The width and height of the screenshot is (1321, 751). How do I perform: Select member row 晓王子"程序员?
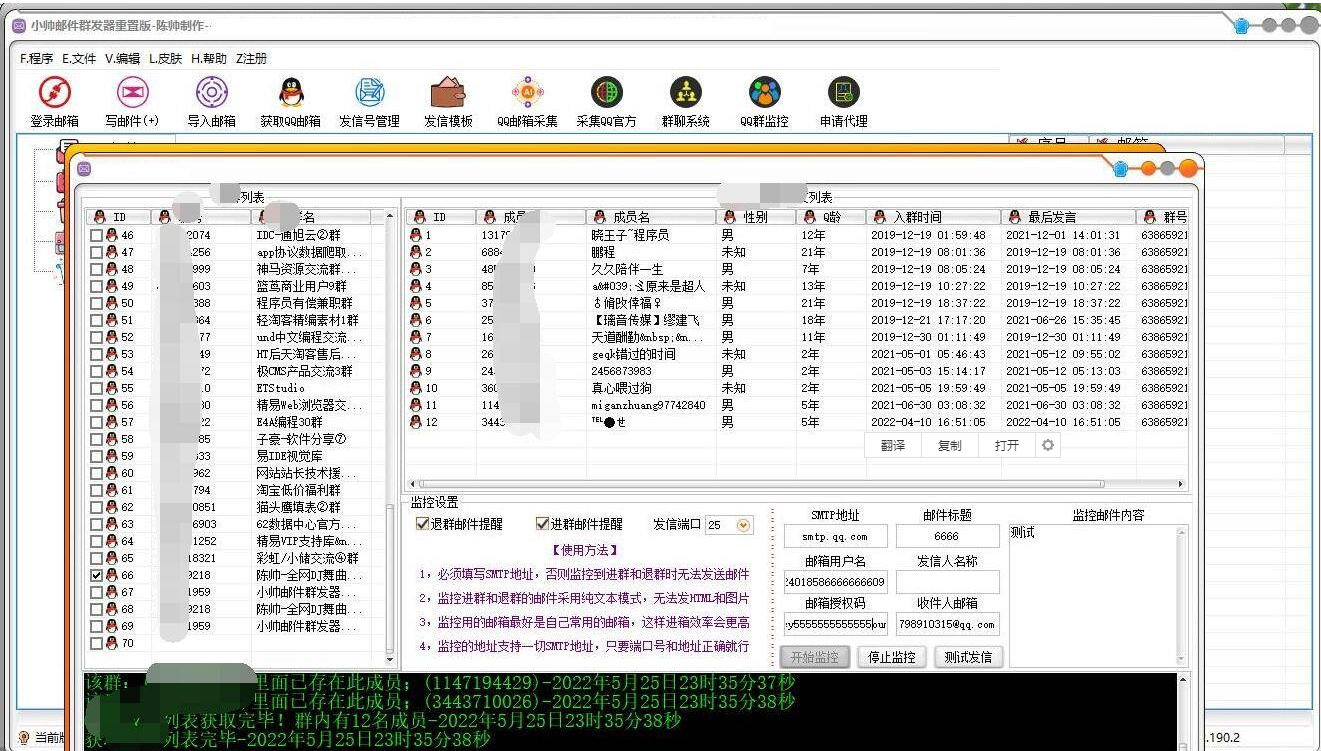(797, 235)
